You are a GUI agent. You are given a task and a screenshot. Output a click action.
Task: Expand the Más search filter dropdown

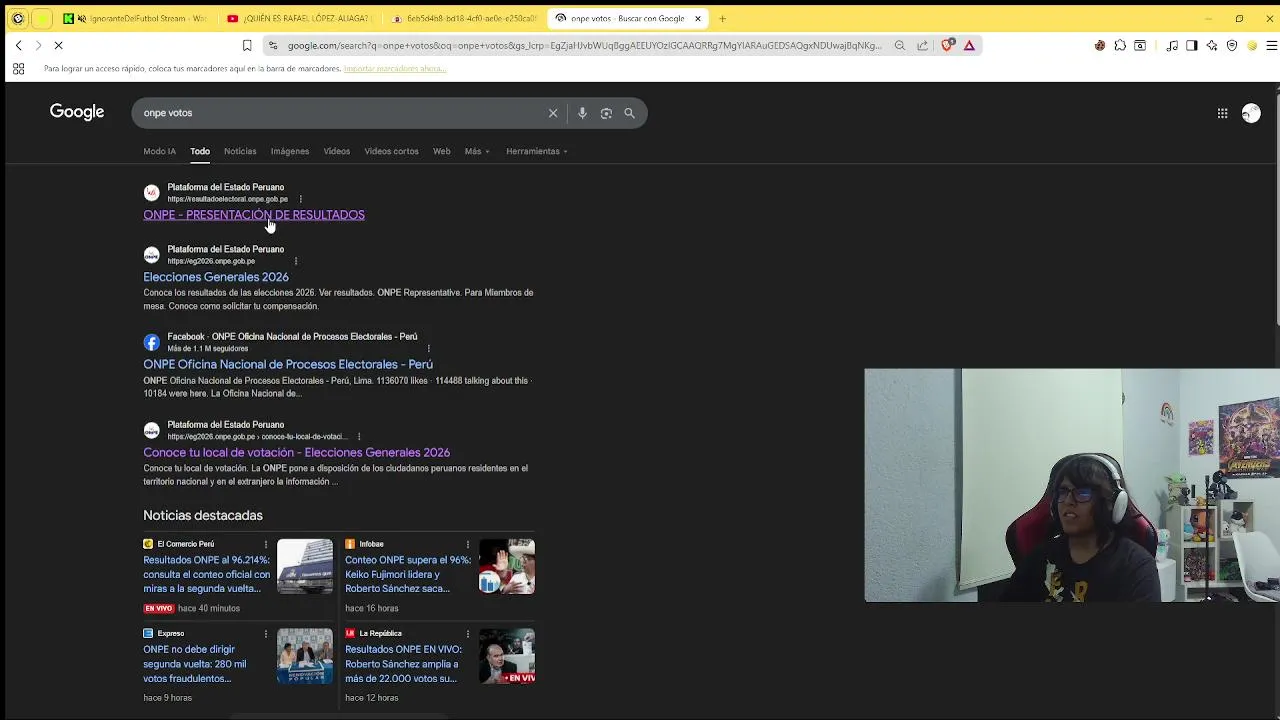coord(477,151)
